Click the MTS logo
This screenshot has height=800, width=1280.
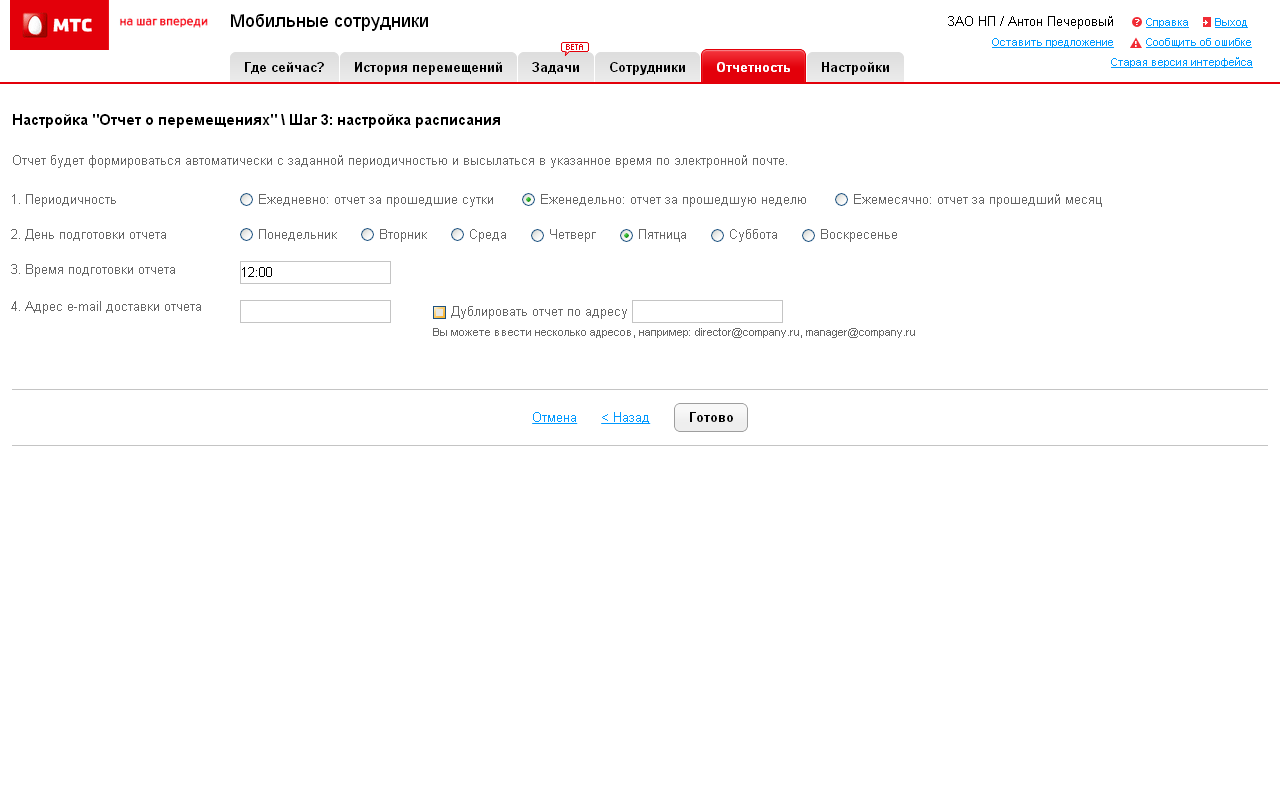pyautogui.click(x=59, y=25)
